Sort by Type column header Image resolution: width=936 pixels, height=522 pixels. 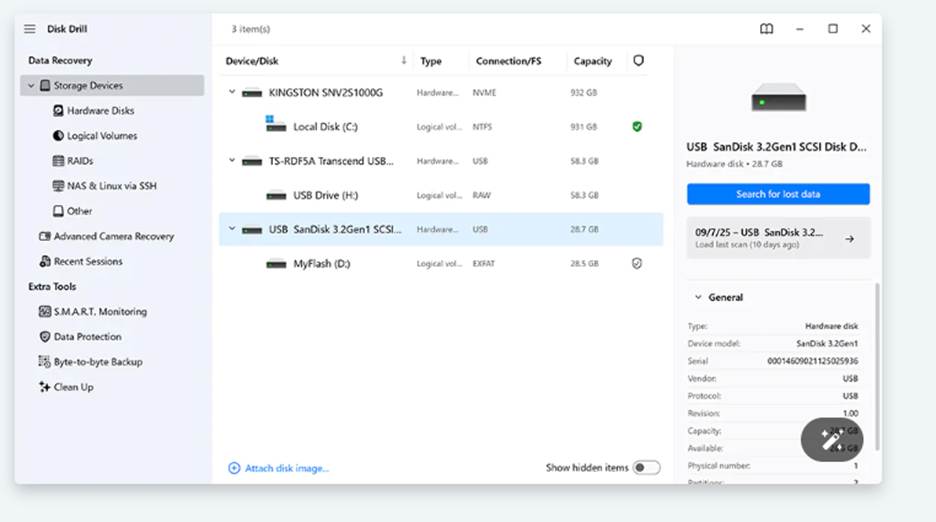[430, 61]
